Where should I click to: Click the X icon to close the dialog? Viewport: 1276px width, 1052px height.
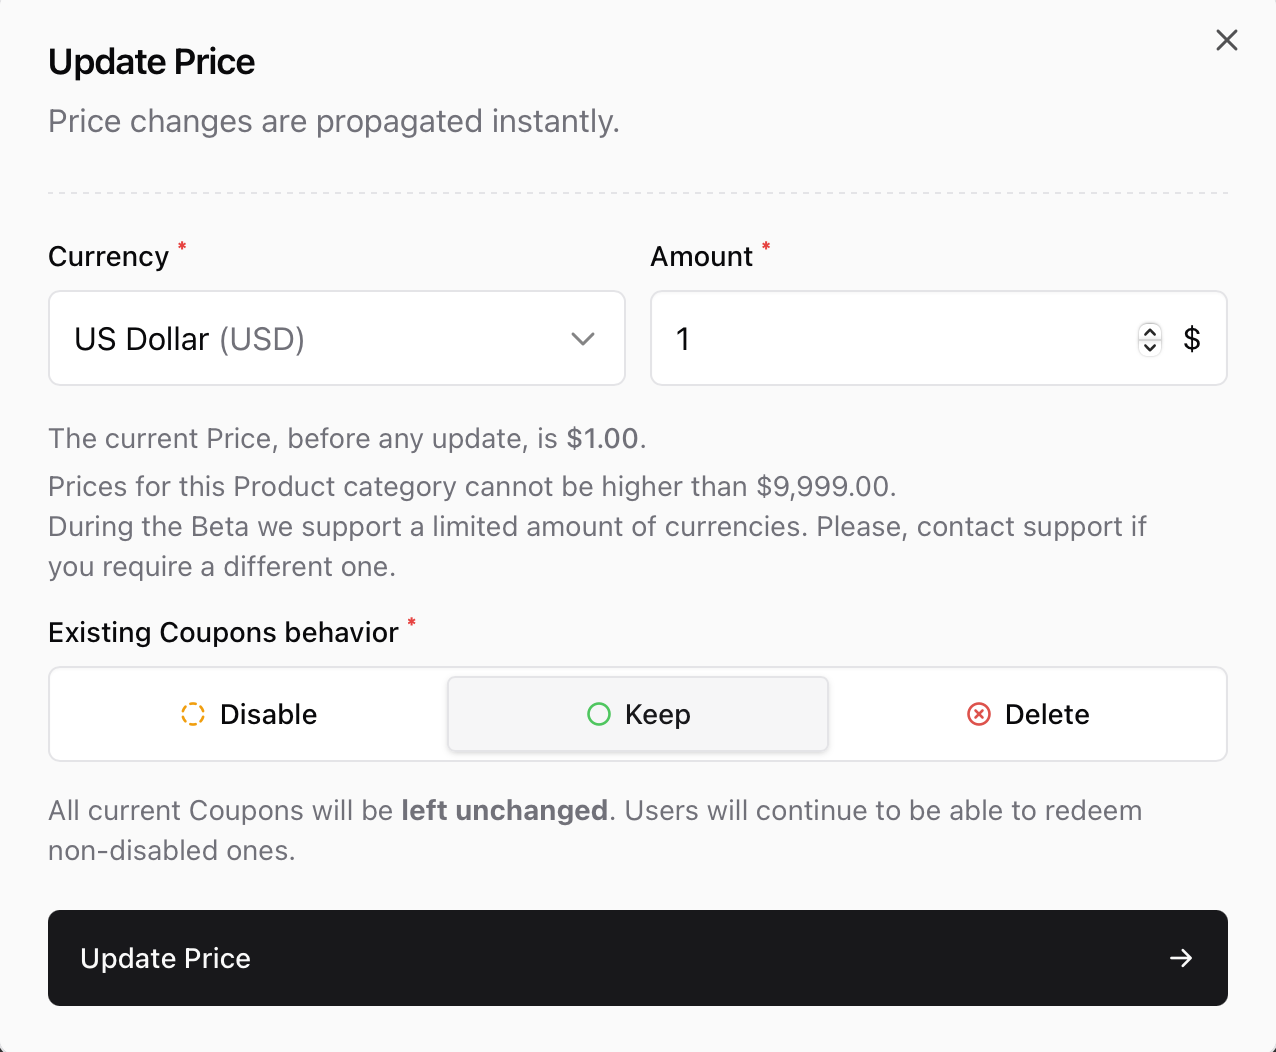(1227, 40)
